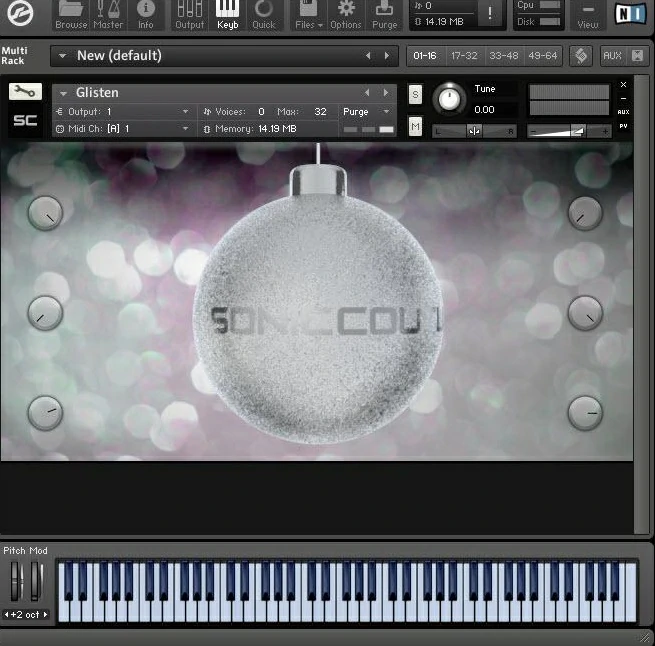Toggle the KSP multi script editor icon

(x=581, y=56)
